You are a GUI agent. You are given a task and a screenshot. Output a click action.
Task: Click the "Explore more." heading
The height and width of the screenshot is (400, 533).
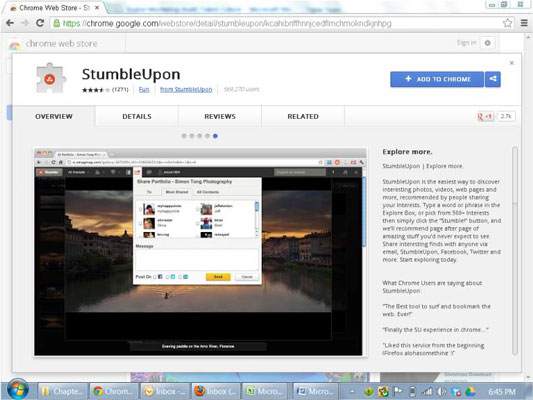coord(407,152)
